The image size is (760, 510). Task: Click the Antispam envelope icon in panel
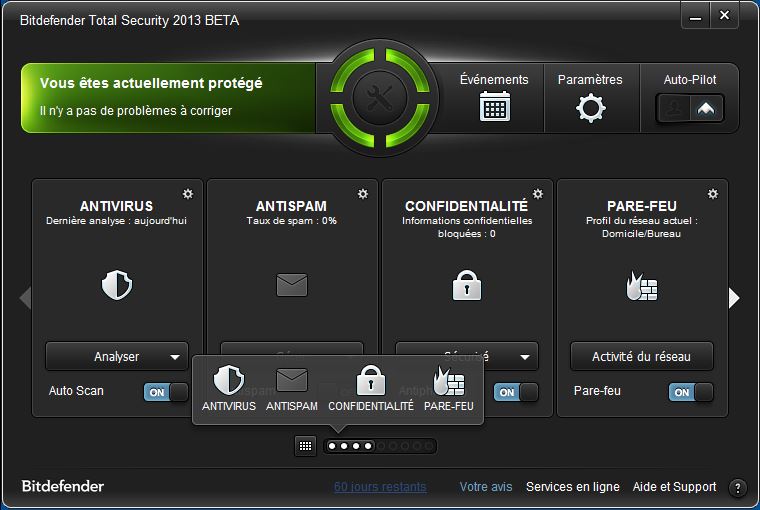tap(292, 285)
